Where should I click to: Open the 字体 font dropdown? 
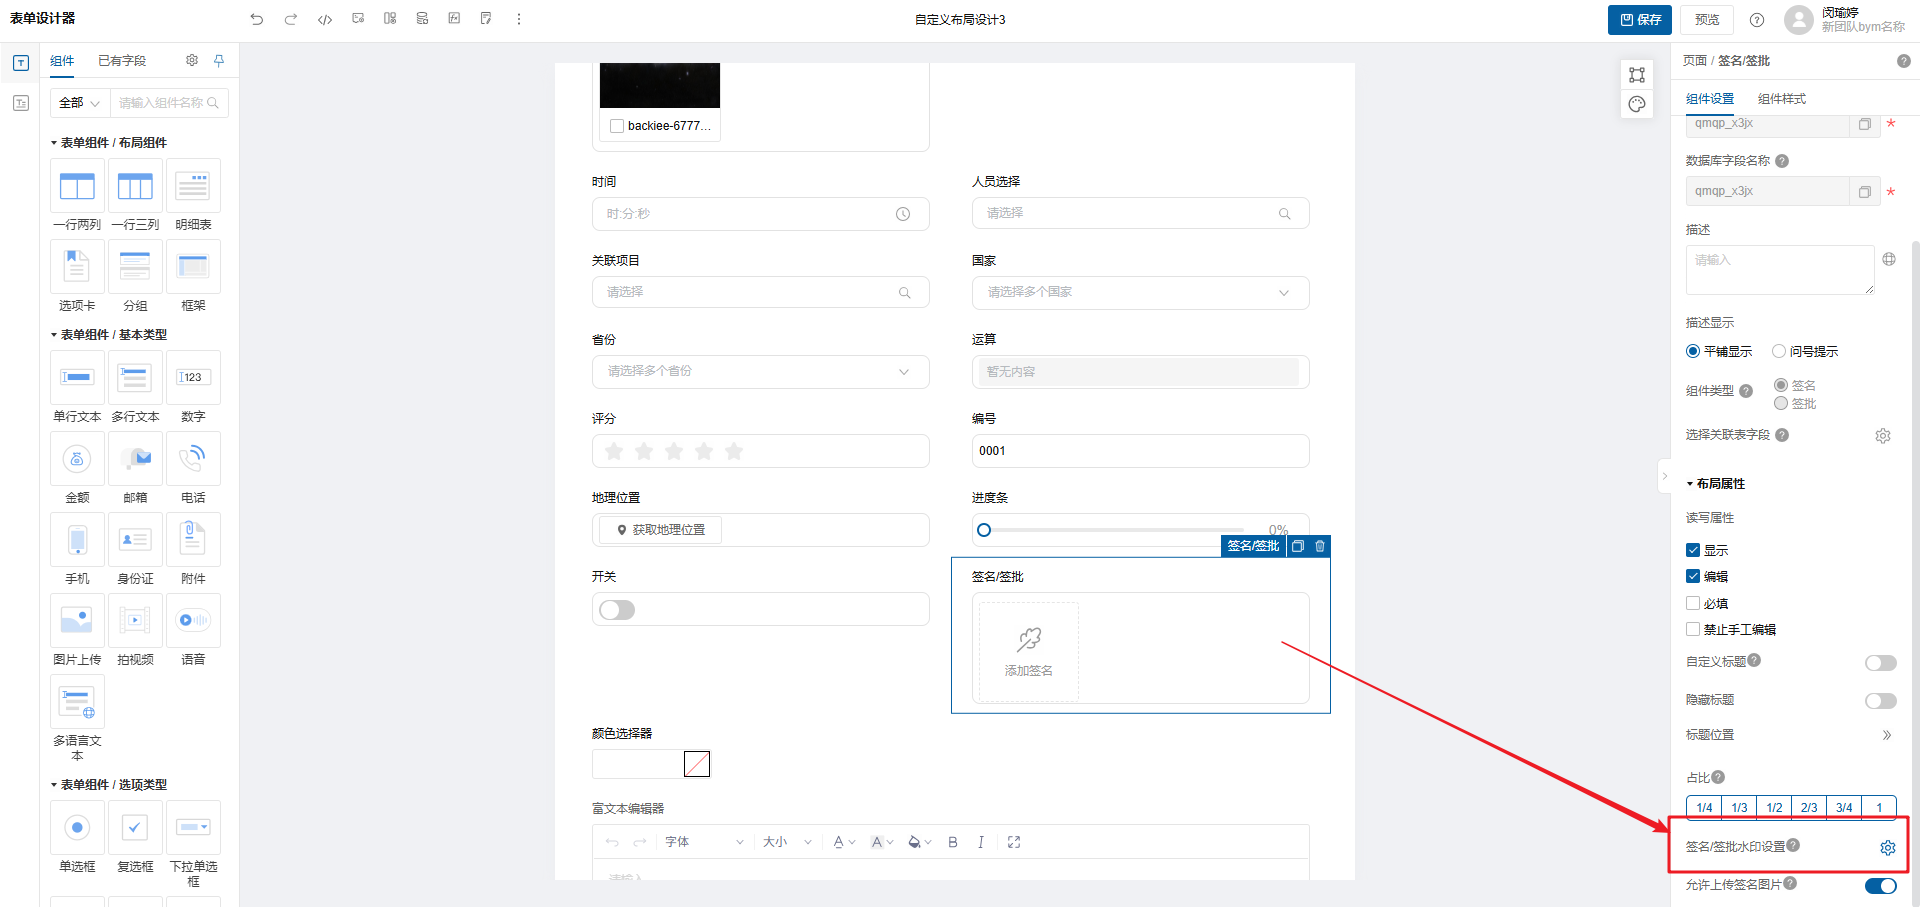(x=705, y=842)
